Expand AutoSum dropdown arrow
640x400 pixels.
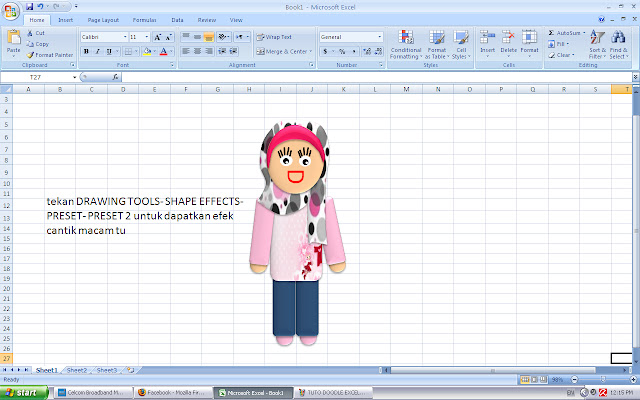coord(584,33)
